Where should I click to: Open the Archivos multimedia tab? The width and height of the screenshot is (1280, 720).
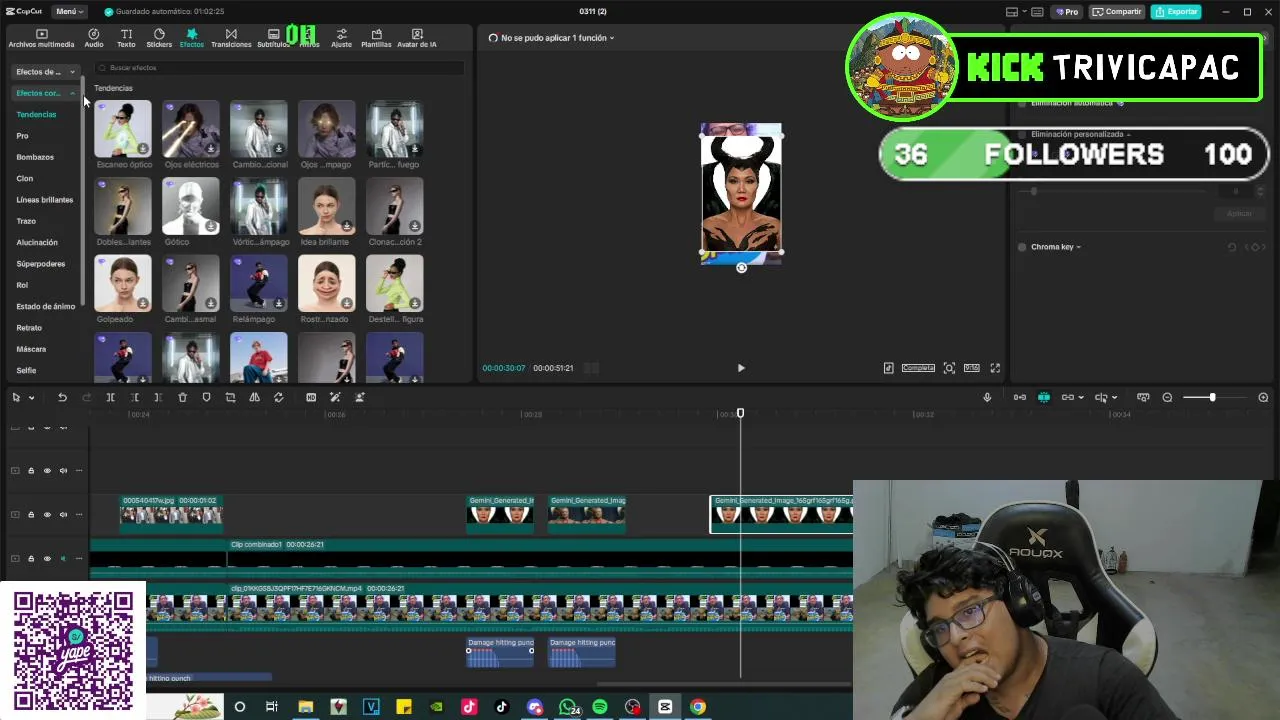[x=41, y=38]
